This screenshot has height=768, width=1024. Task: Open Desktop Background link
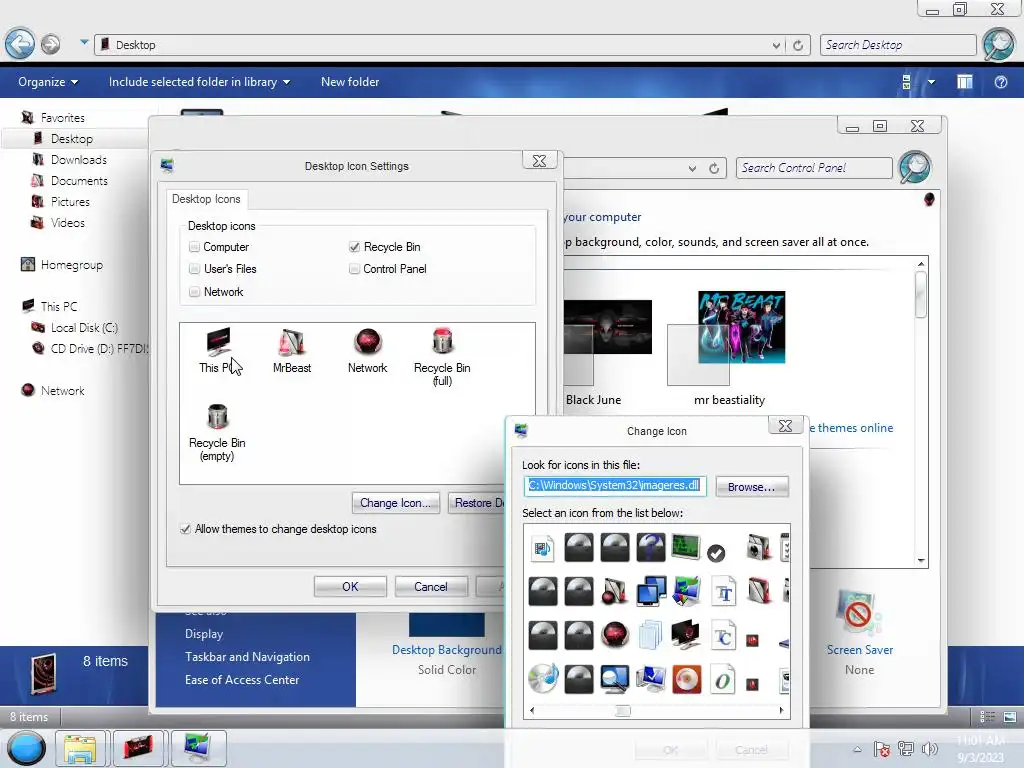pos(447,650)
